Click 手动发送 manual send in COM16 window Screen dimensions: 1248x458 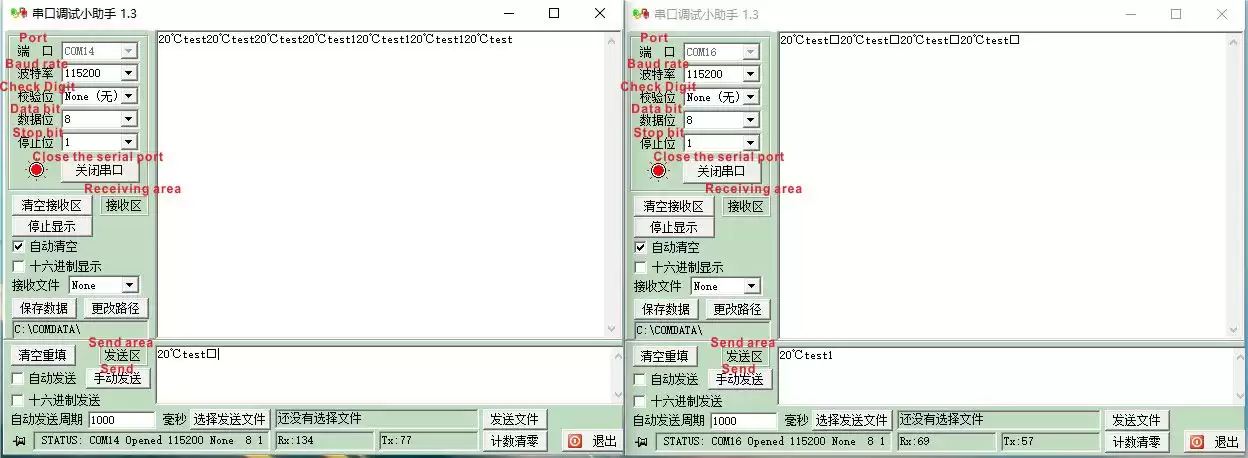pos(740,379)
